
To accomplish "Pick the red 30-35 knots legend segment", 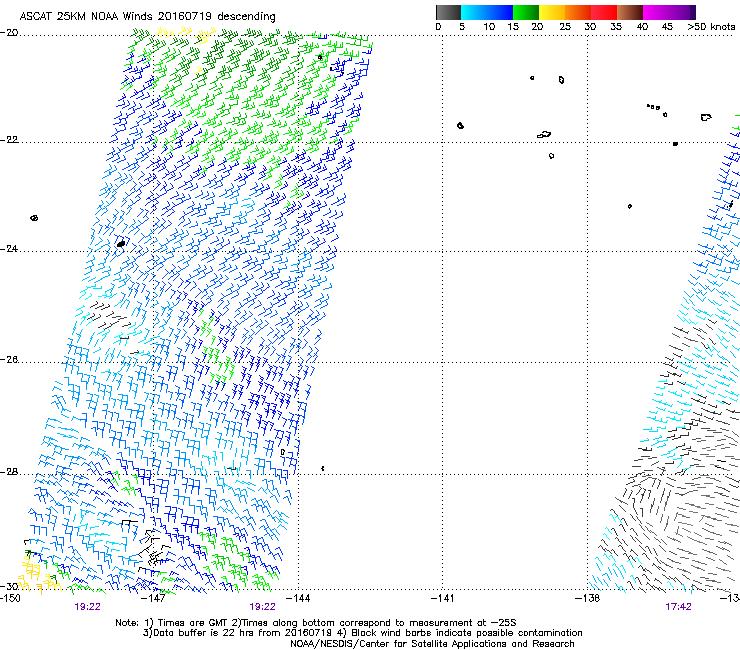I will [604, 12].
